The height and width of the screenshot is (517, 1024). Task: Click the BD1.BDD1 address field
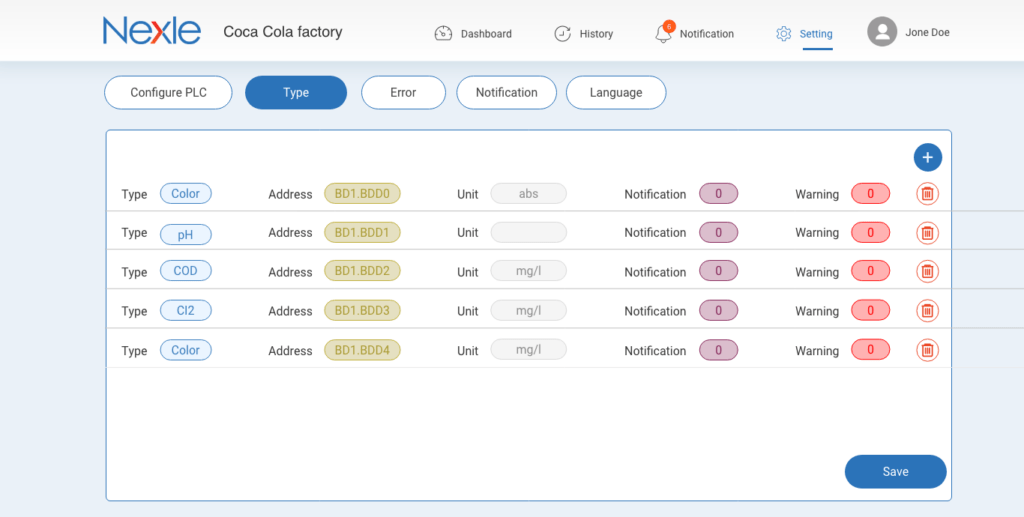coord(362,232)
